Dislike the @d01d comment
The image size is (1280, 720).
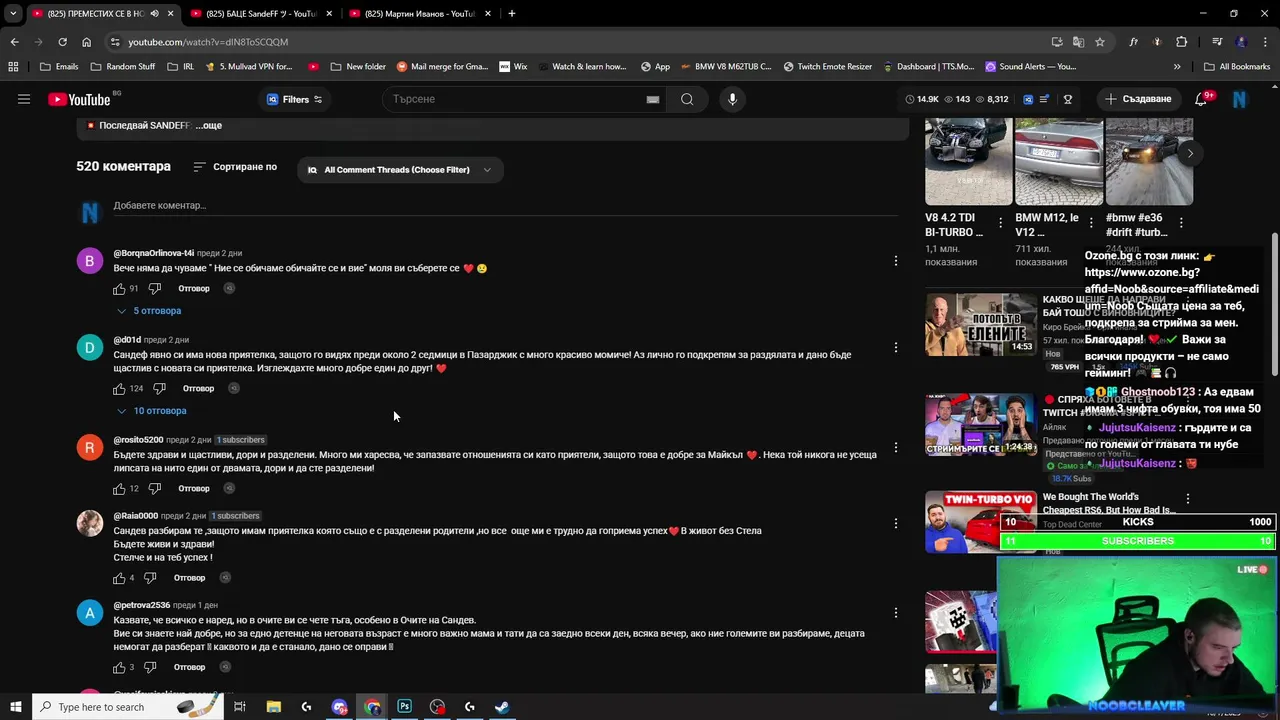[159, 389]
